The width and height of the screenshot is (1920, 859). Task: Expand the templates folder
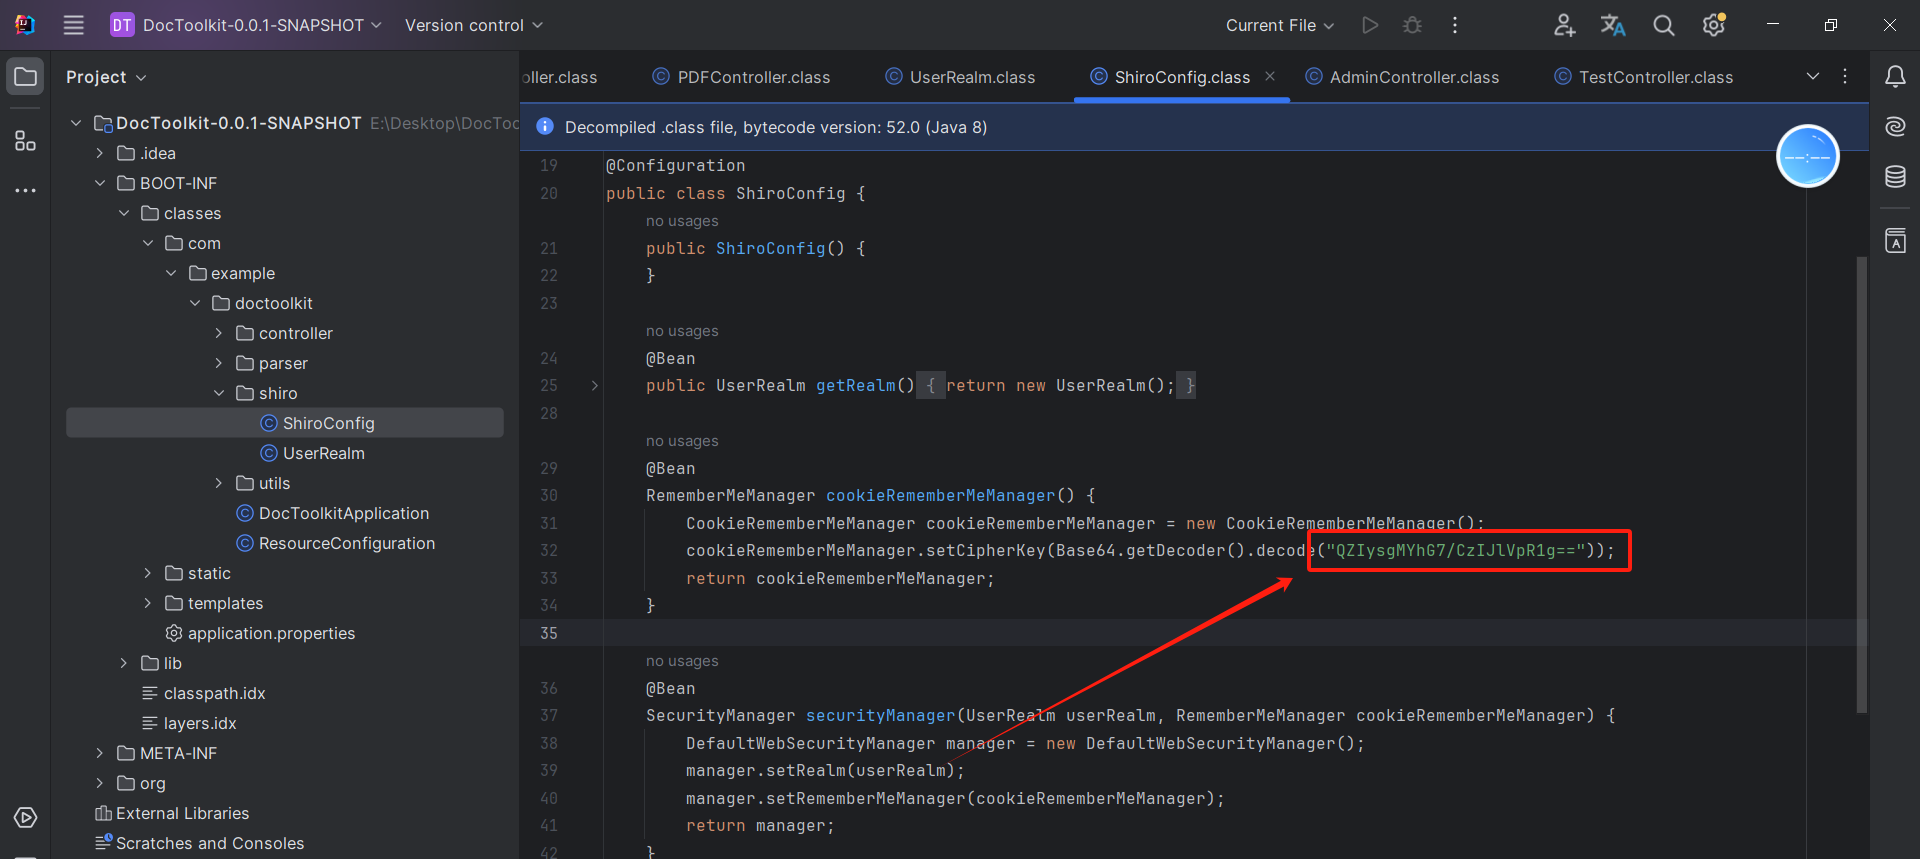148,603
